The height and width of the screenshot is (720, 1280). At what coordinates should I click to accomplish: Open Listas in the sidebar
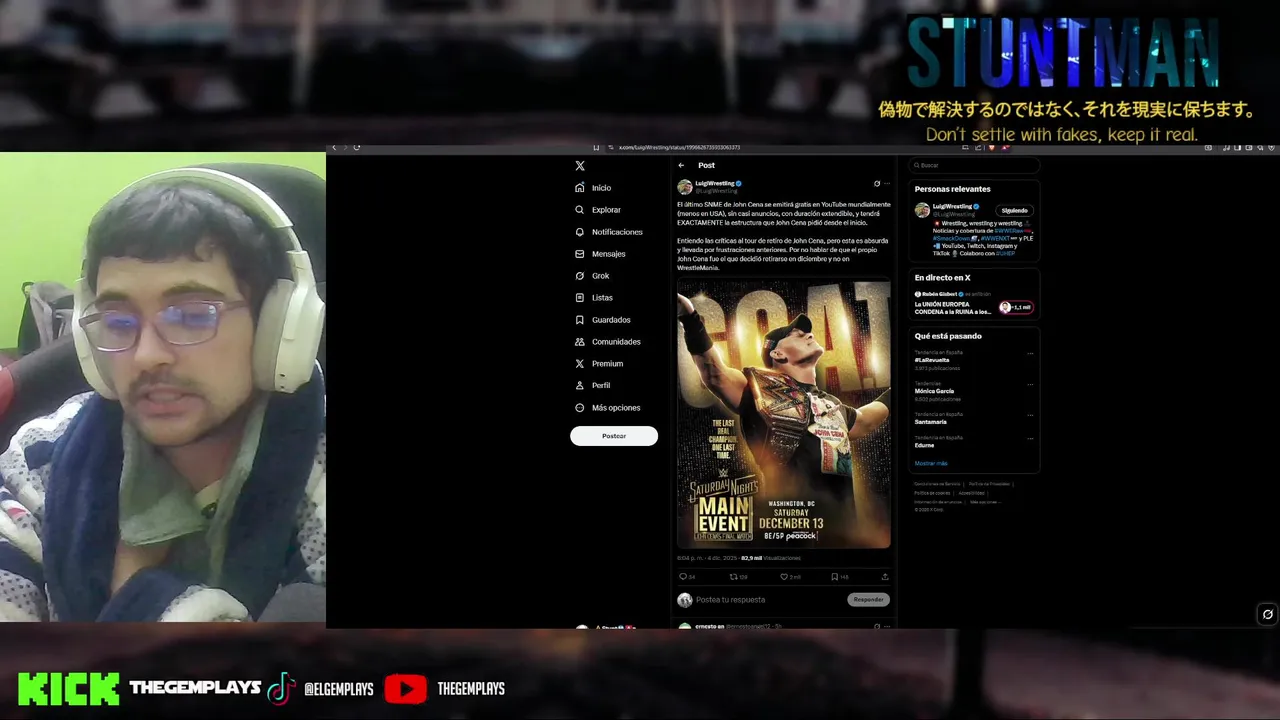594,298
